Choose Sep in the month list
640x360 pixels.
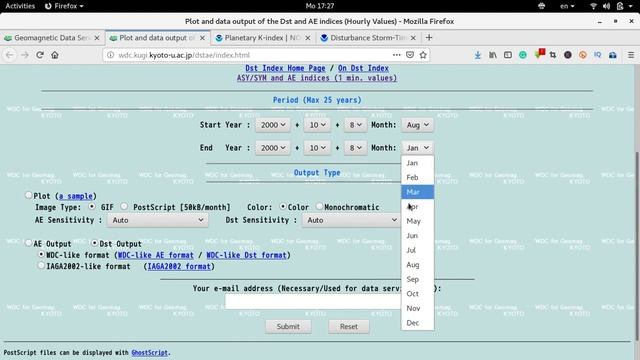417,279
